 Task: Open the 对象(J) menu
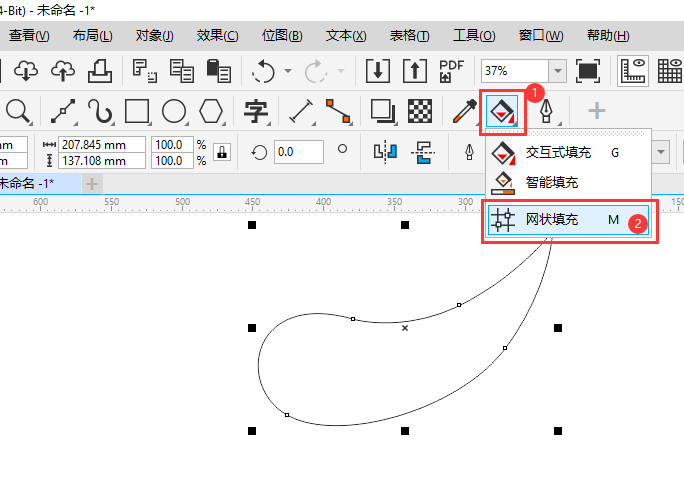[154, 35]
